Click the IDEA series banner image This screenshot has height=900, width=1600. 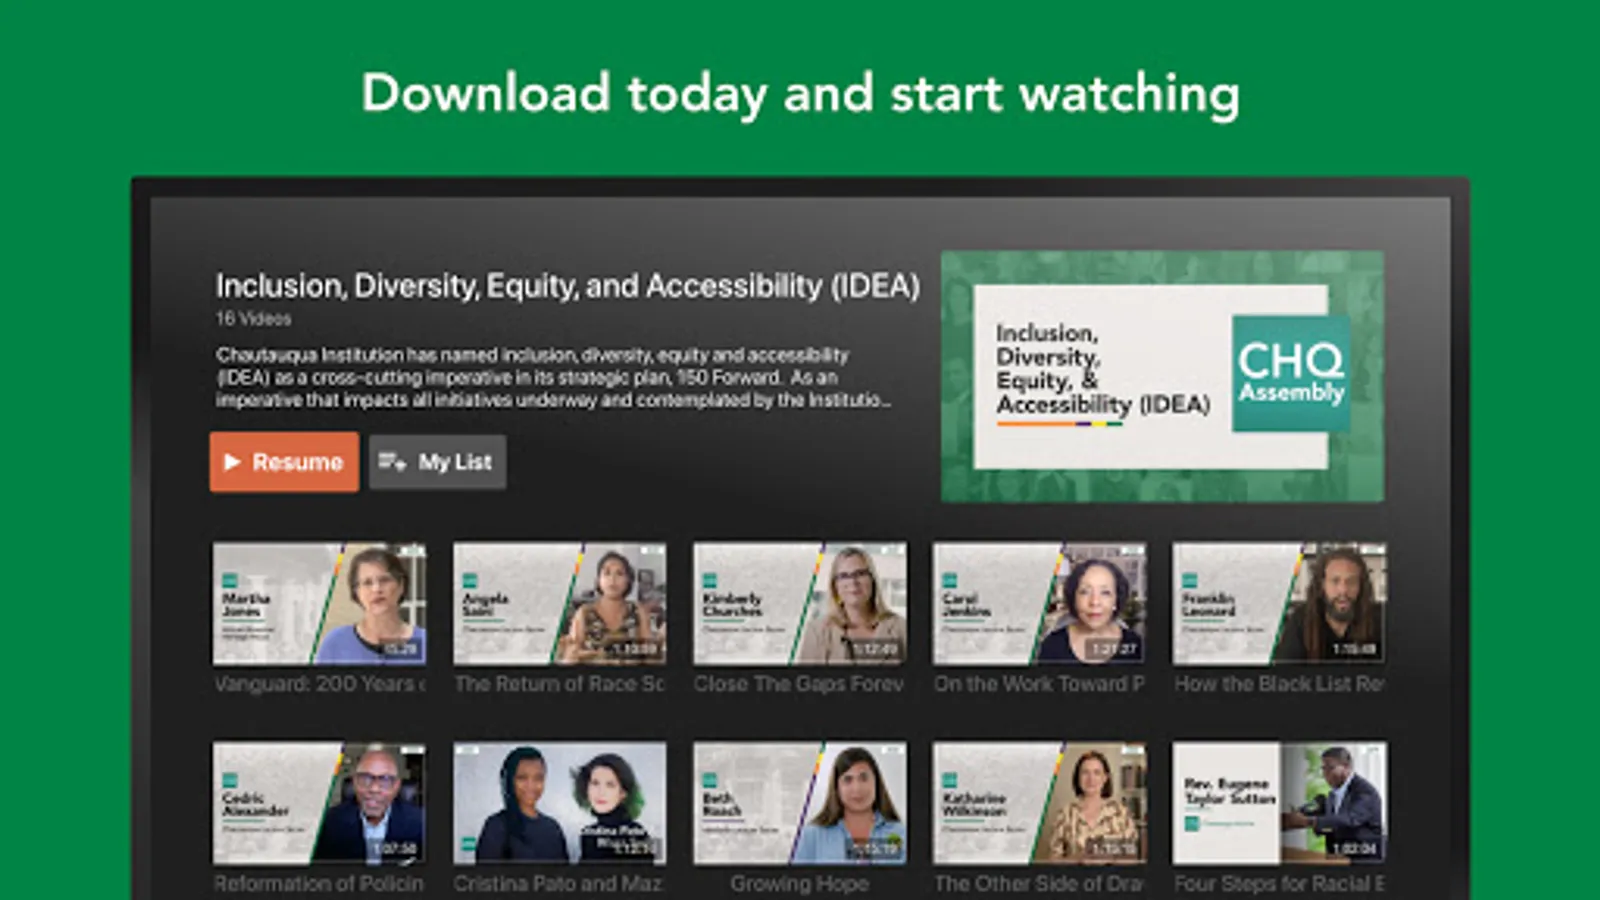[x=1162, y=376]
